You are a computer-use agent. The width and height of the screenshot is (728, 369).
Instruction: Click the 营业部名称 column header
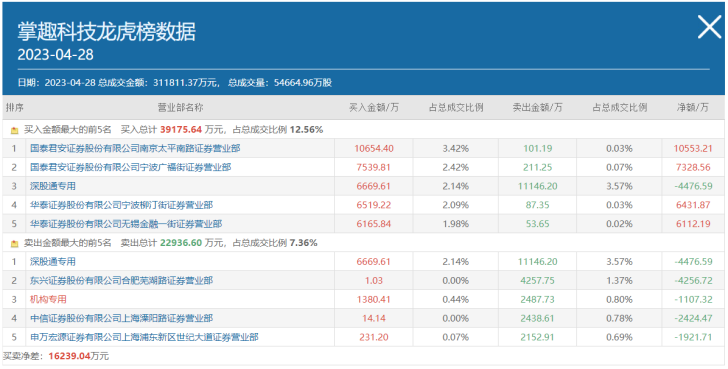pyautogui.click(x=181, y=108)
